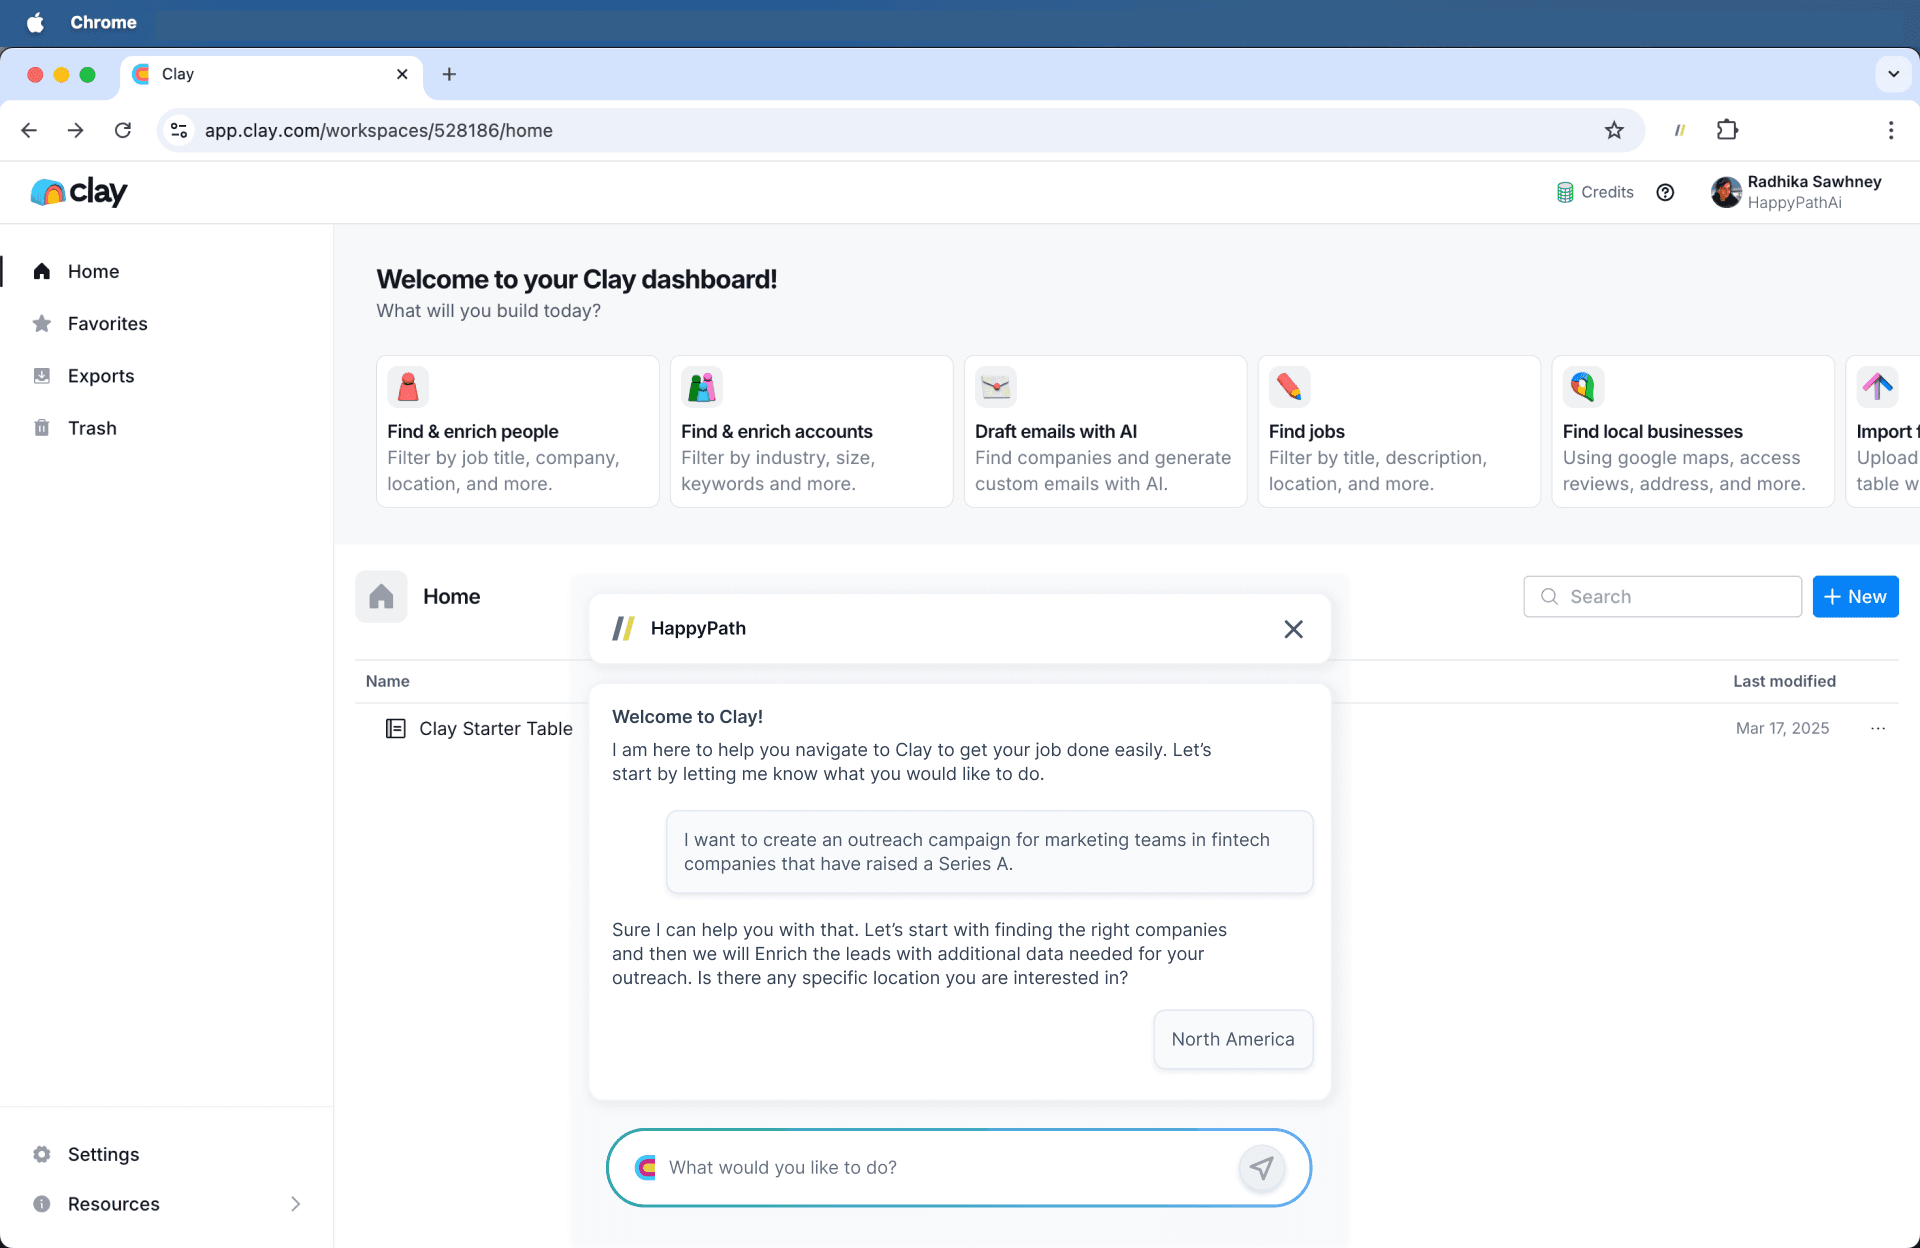1920x1248 pixels.
Task: Reload the page
Action: point(123,130)
